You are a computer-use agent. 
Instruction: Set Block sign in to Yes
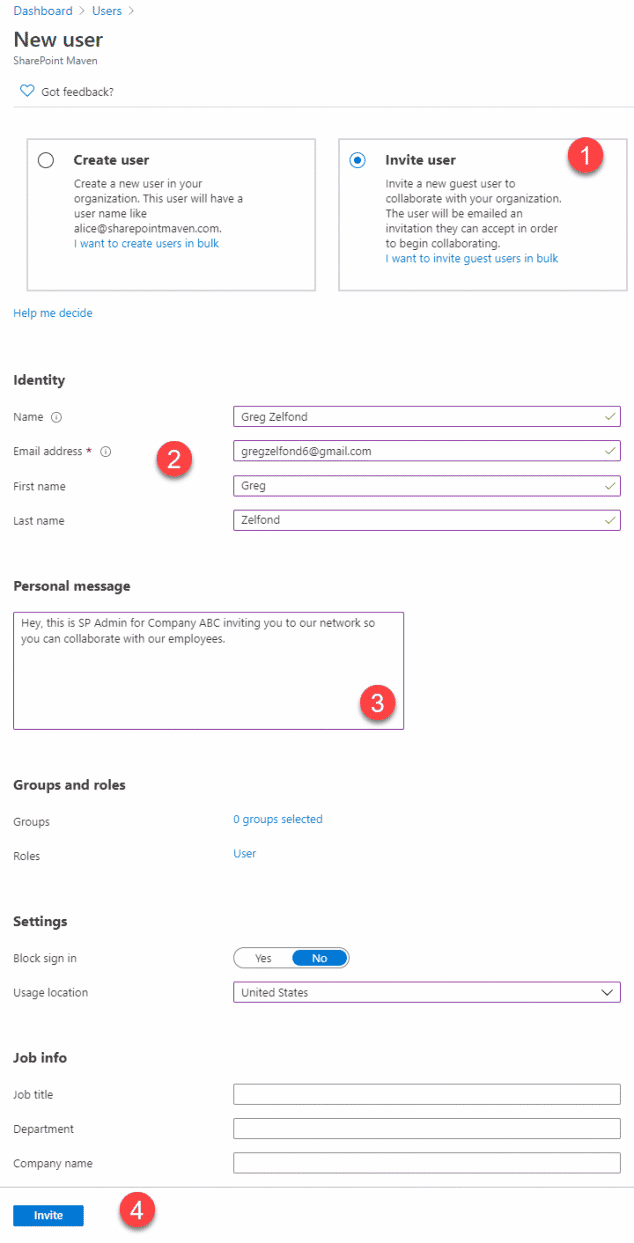click(263, 957)
